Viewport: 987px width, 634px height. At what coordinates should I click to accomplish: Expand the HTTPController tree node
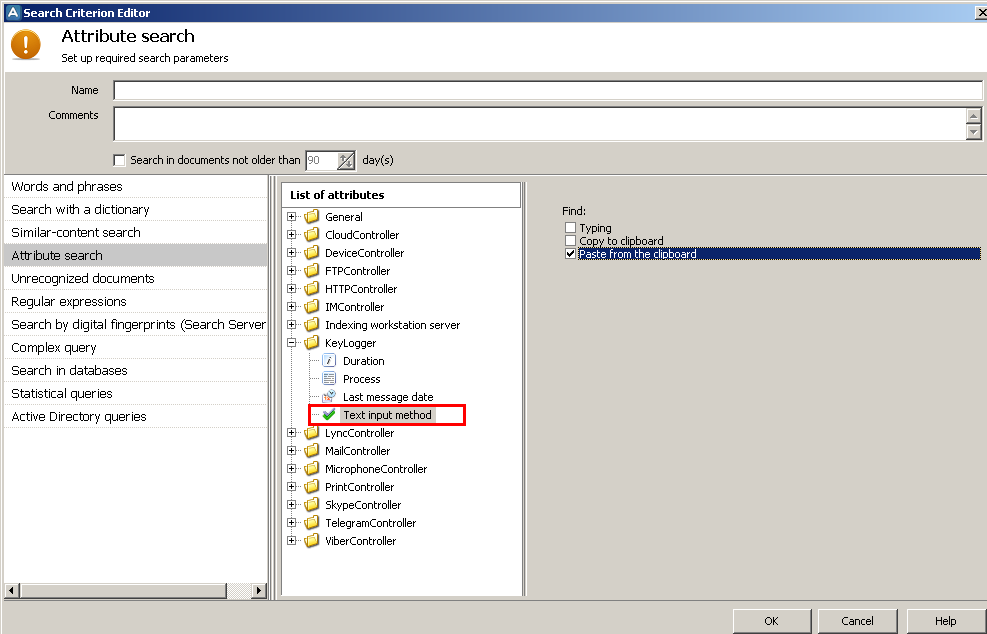pos(291,289)
